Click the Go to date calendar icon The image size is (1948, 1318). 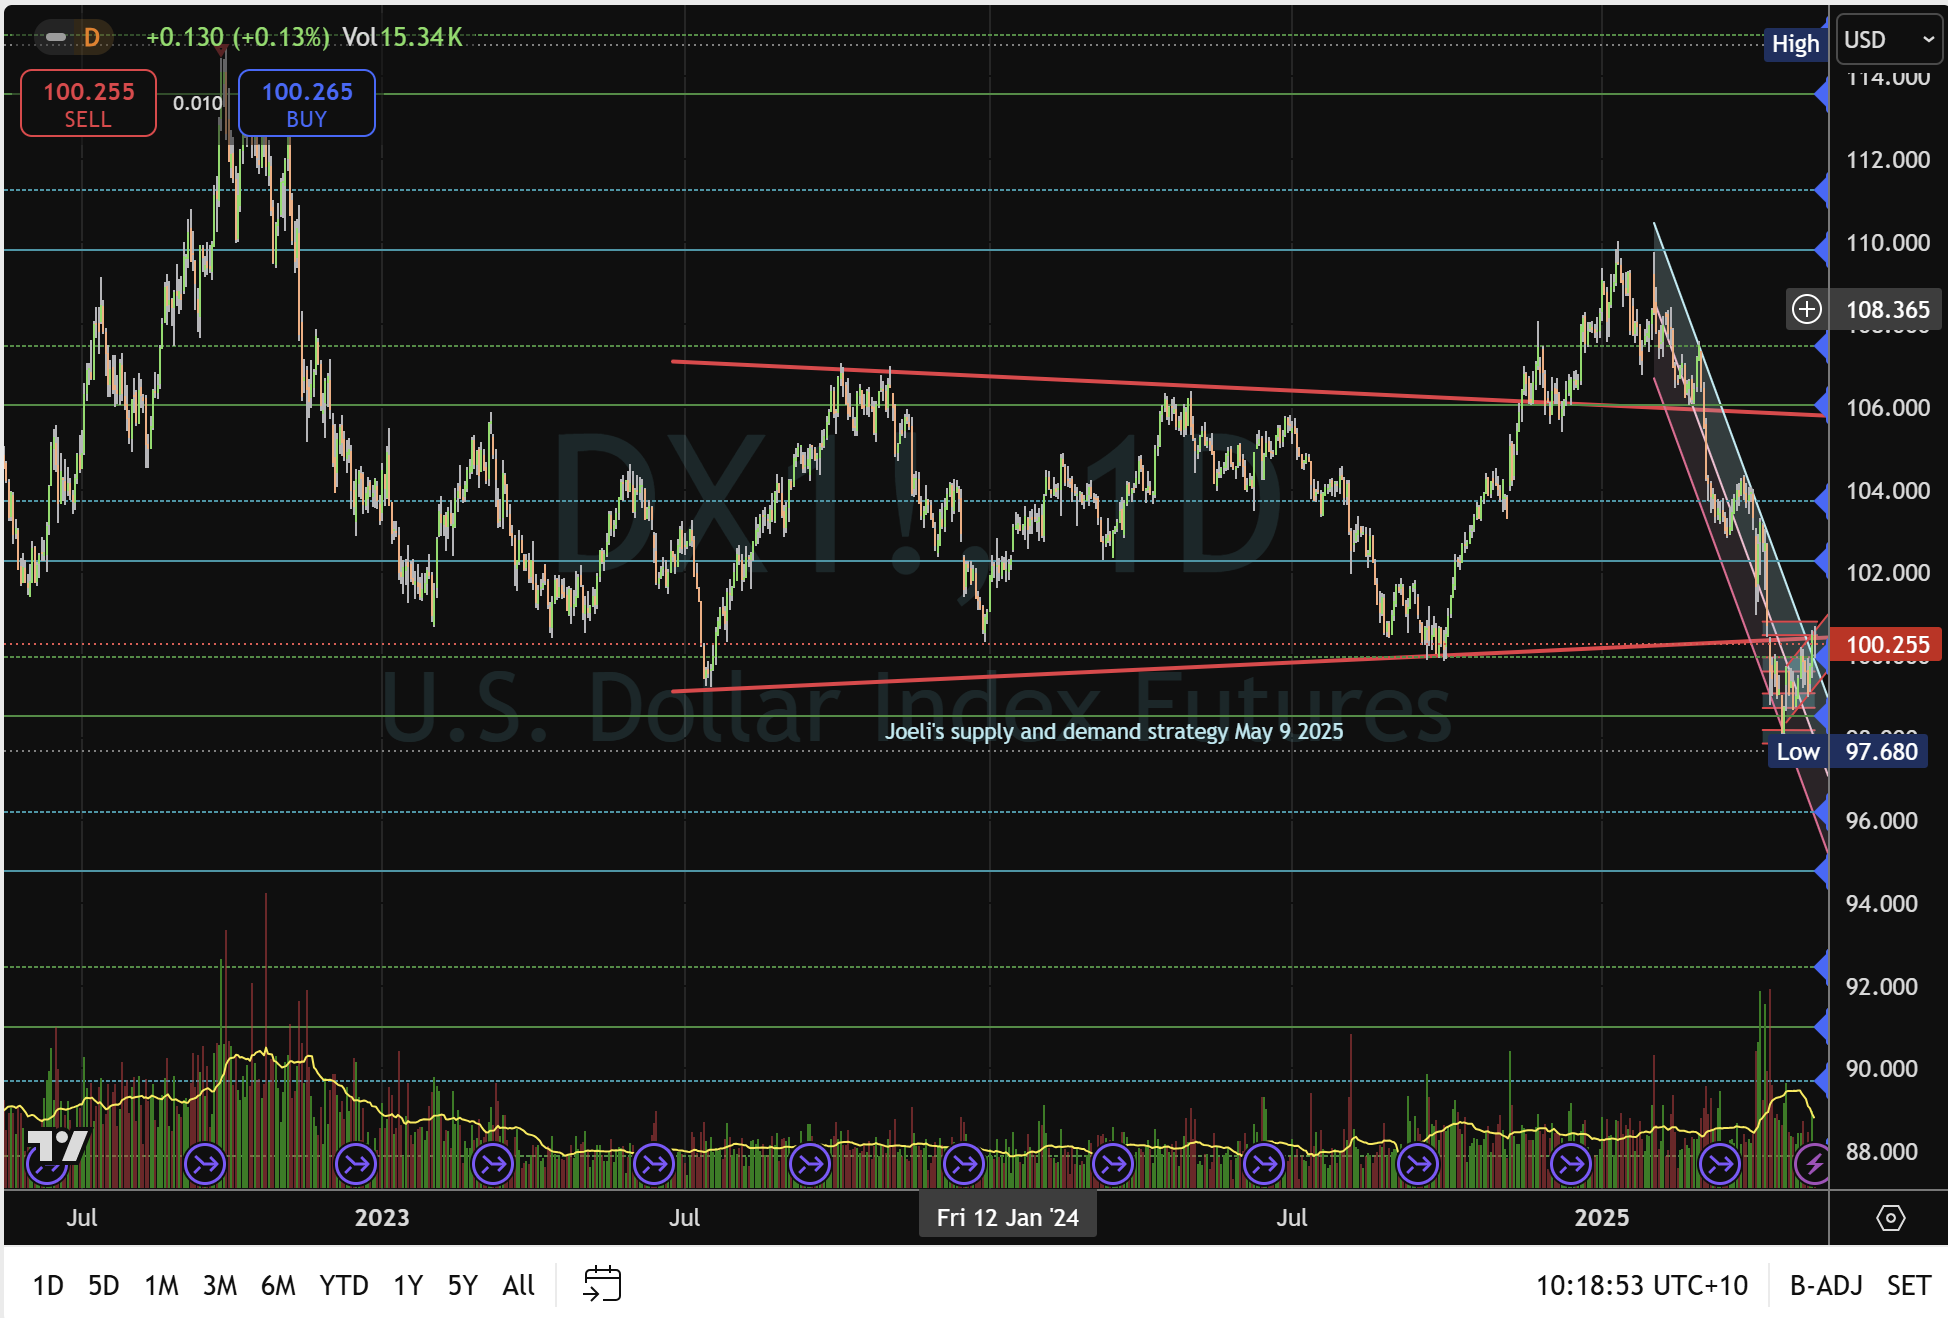tap(602, 1284)
